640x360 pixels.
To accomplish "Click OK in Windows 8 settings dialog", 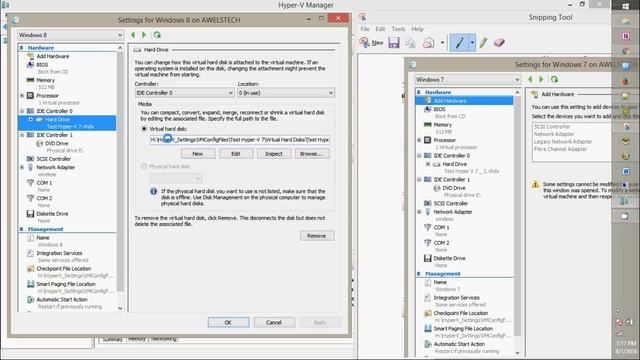I will [x=228, y=322].
